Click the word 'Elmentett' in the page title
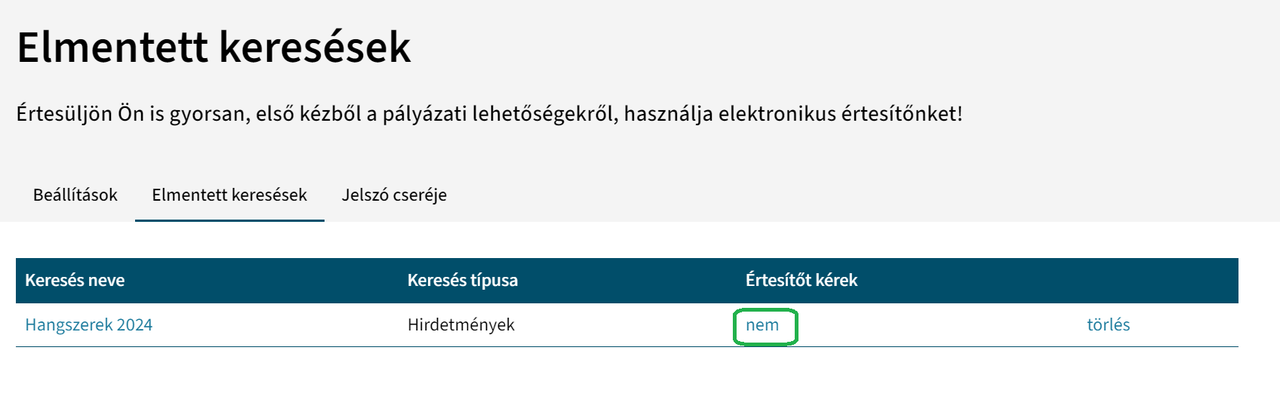The width and height of the screenshot is (1280, 415). [117, 48]
